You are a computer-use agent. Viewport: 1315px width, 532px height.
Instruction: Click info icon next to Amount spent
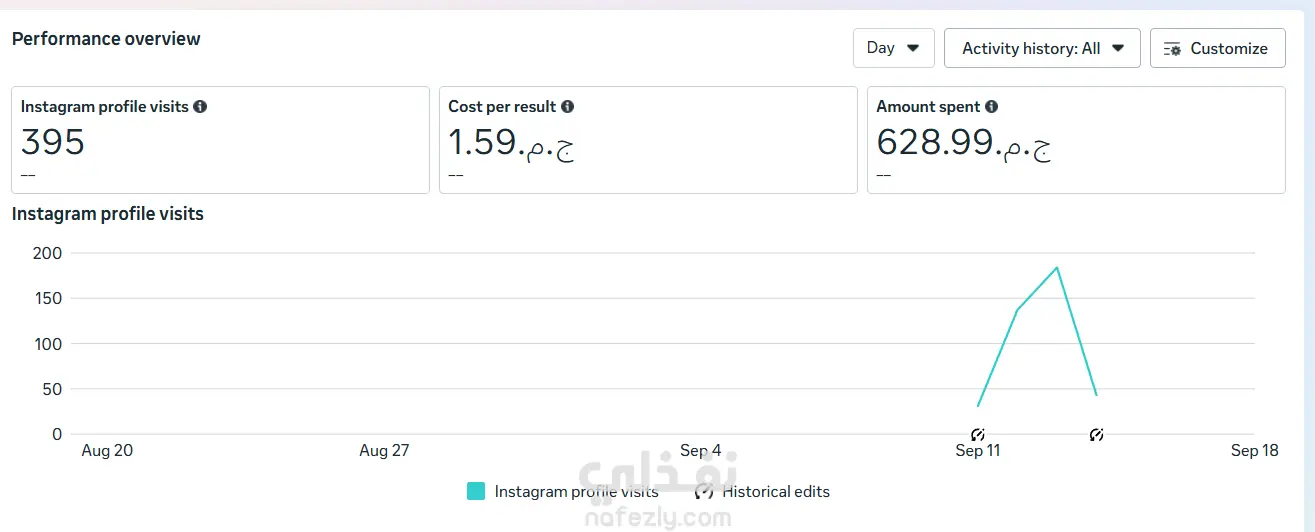pos(991,107)
